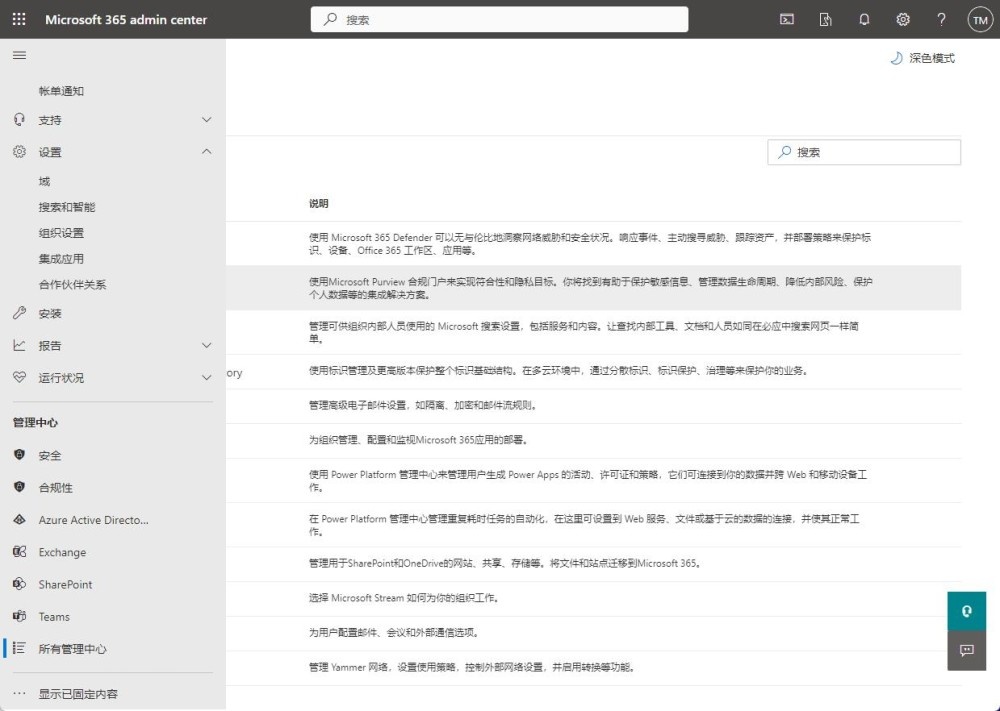The image size is (1000, 711).
Task: Select the Microsoft Stream description row
Action: [x=593, y=598]
